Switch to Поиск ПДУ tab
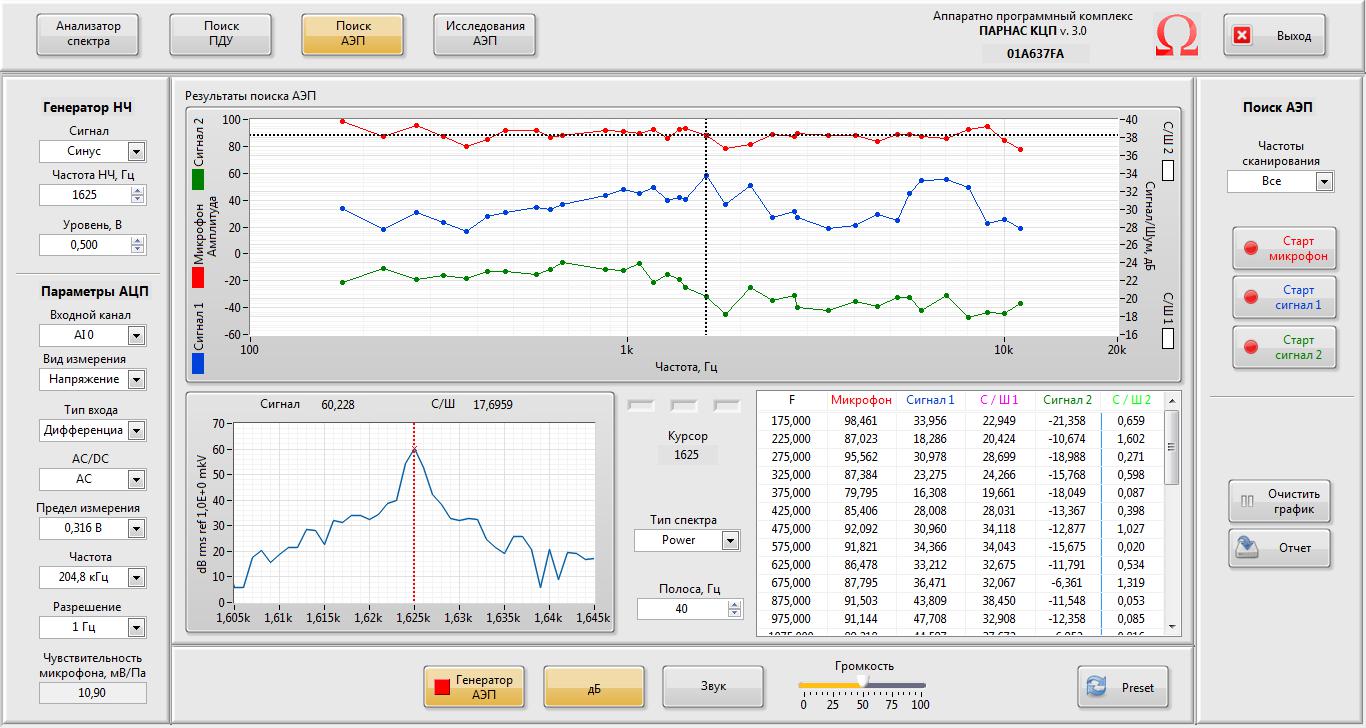This screenshot has width=1366, height=728. (x=221, y=34)
